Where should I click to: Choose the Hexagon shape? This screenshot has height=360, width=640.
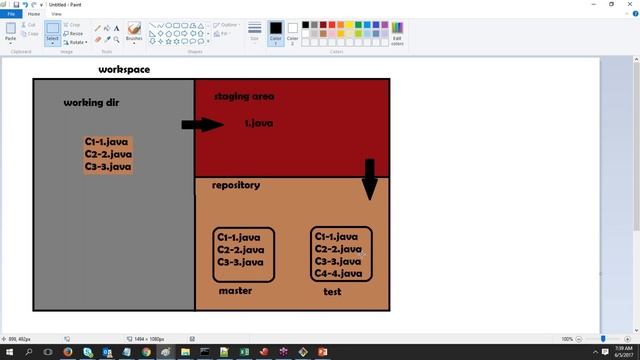pos(176,33)
